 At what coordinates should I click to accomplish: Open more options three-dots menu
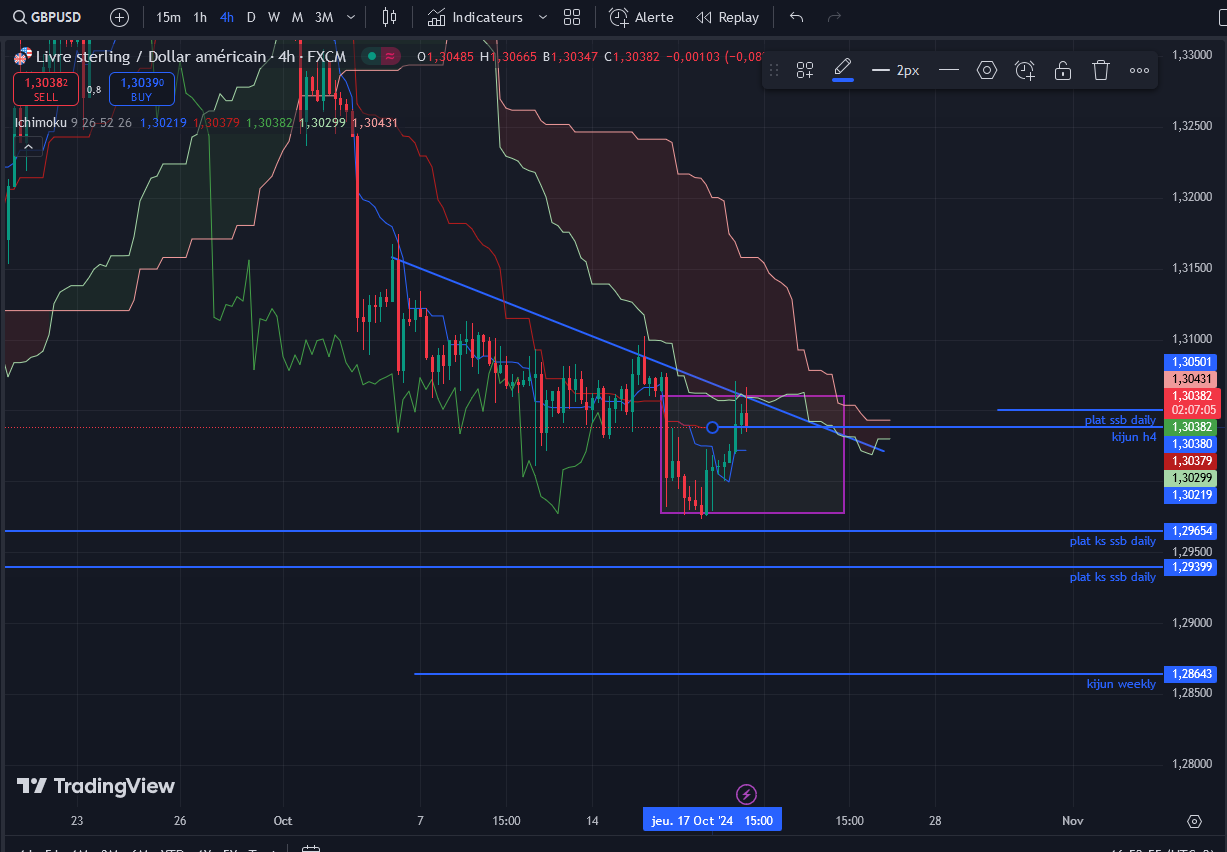pos(1139,70)
